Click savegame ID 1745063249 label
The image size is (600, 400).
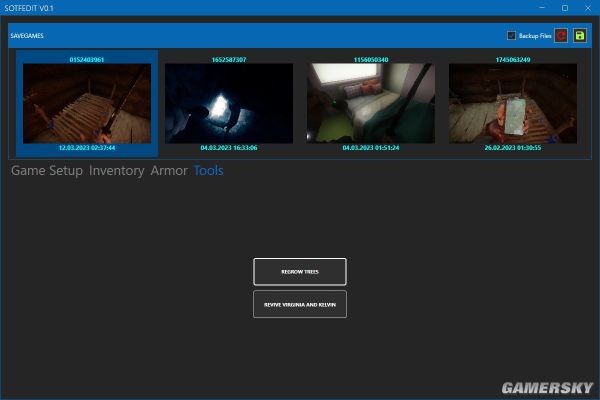point(513,59)
